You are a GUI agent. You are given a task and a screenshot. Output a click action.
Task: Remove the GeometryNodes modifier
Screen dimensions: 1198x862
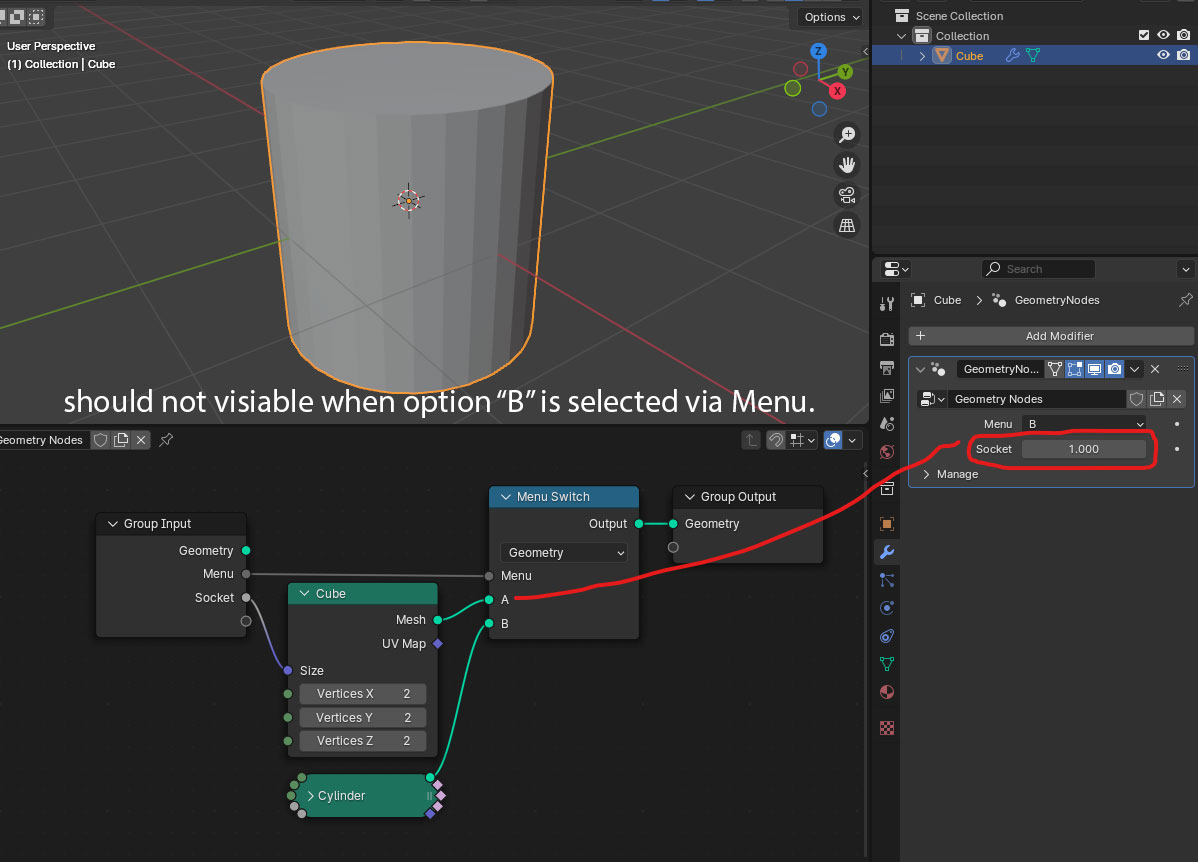tap(1155, 369)
